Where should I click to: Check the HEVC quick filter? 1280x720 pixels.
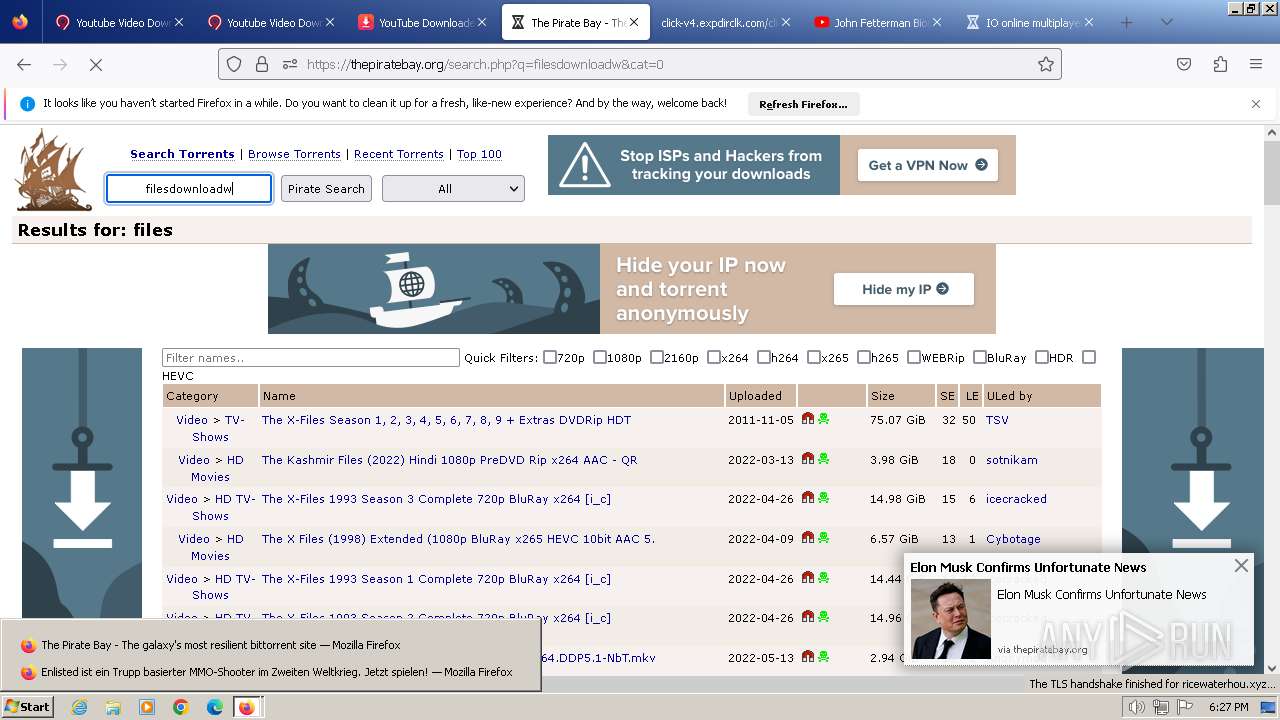[x=1089, y=357]
